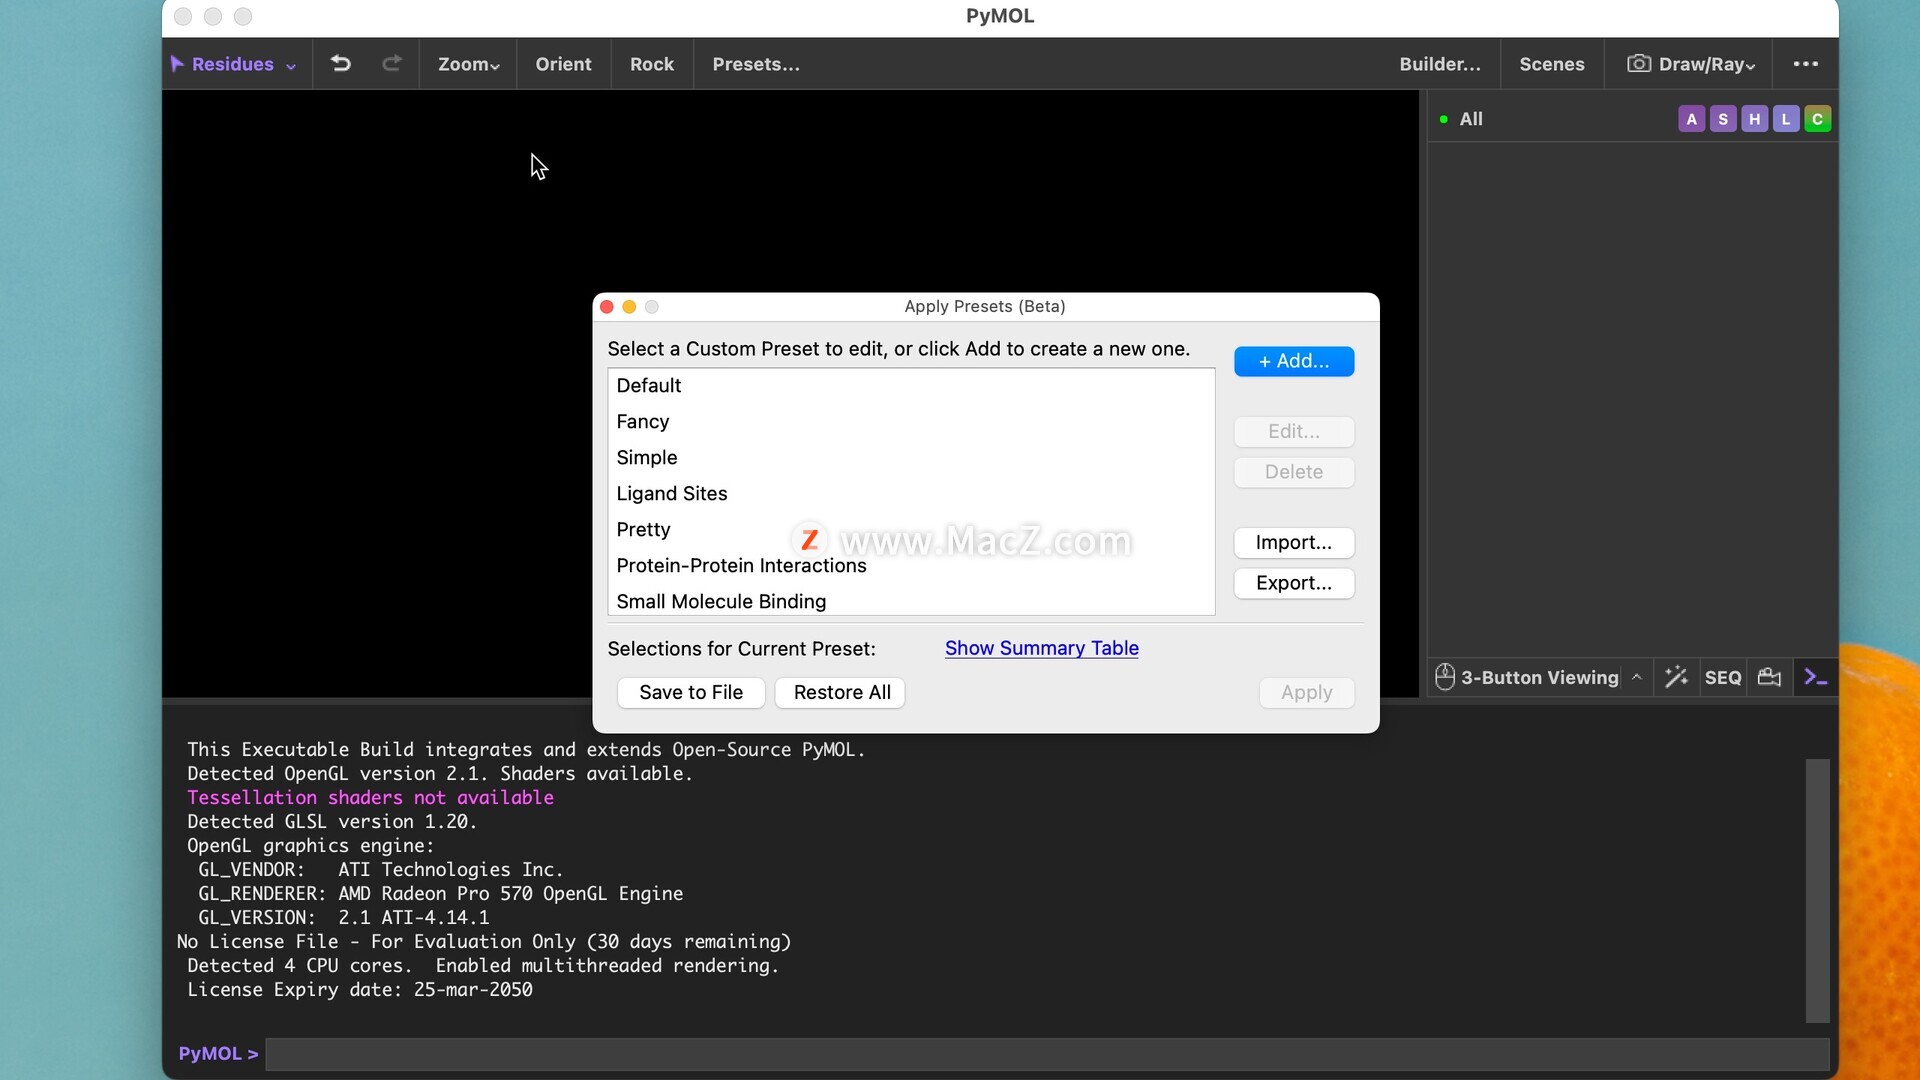Open the Scenes panel
Viewport: 1920px width, 1080px height.
pos(1552,64)
